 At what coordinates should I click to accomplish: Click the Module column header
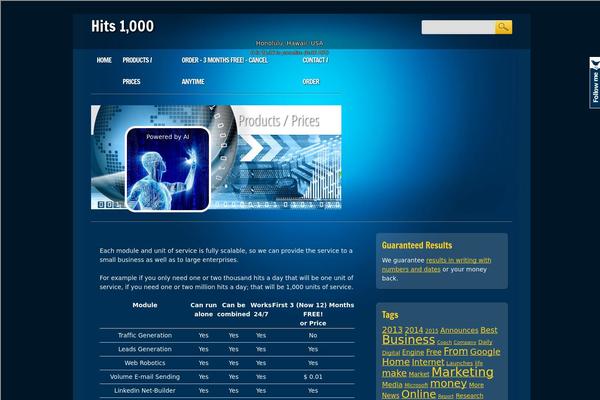pos(145,305)
